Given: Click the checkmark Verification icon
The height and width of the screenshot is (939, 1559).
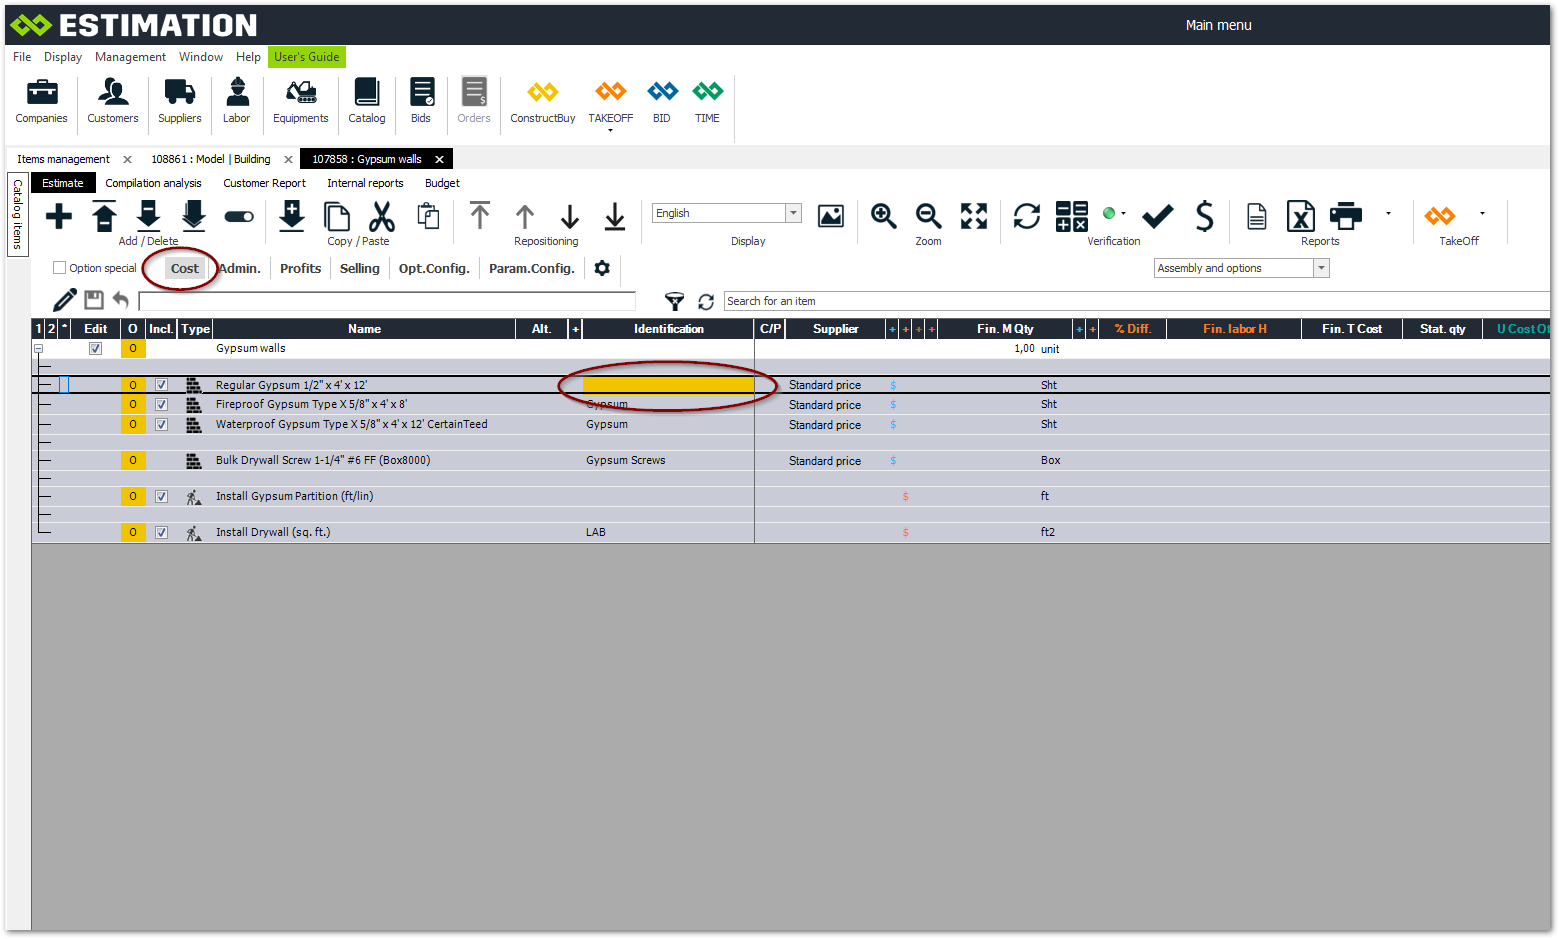Looking at the screenshot, I should click(1157, 216).
